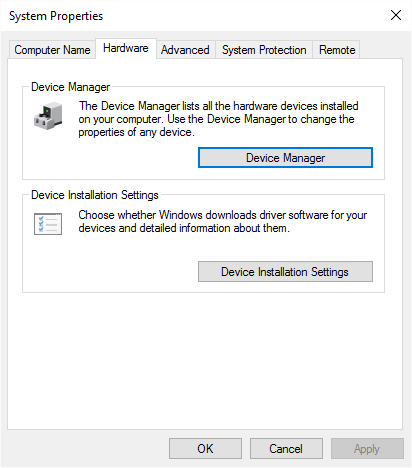Click the System Properties title bar text

tap(56, 16)
